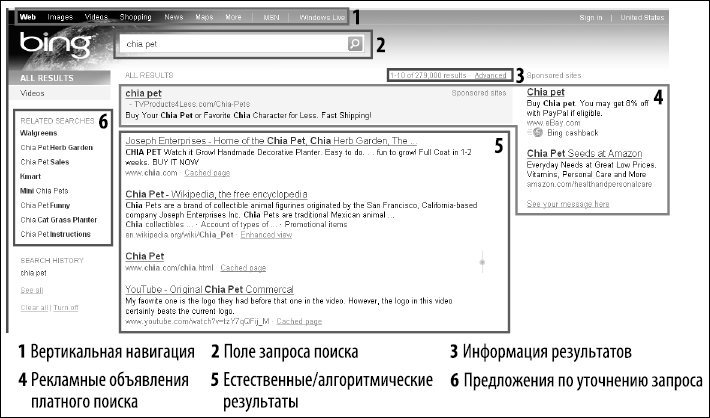Open Cached page for chia.html result
This screenshot has width=710, height=418.
click(x=243, y=268)
